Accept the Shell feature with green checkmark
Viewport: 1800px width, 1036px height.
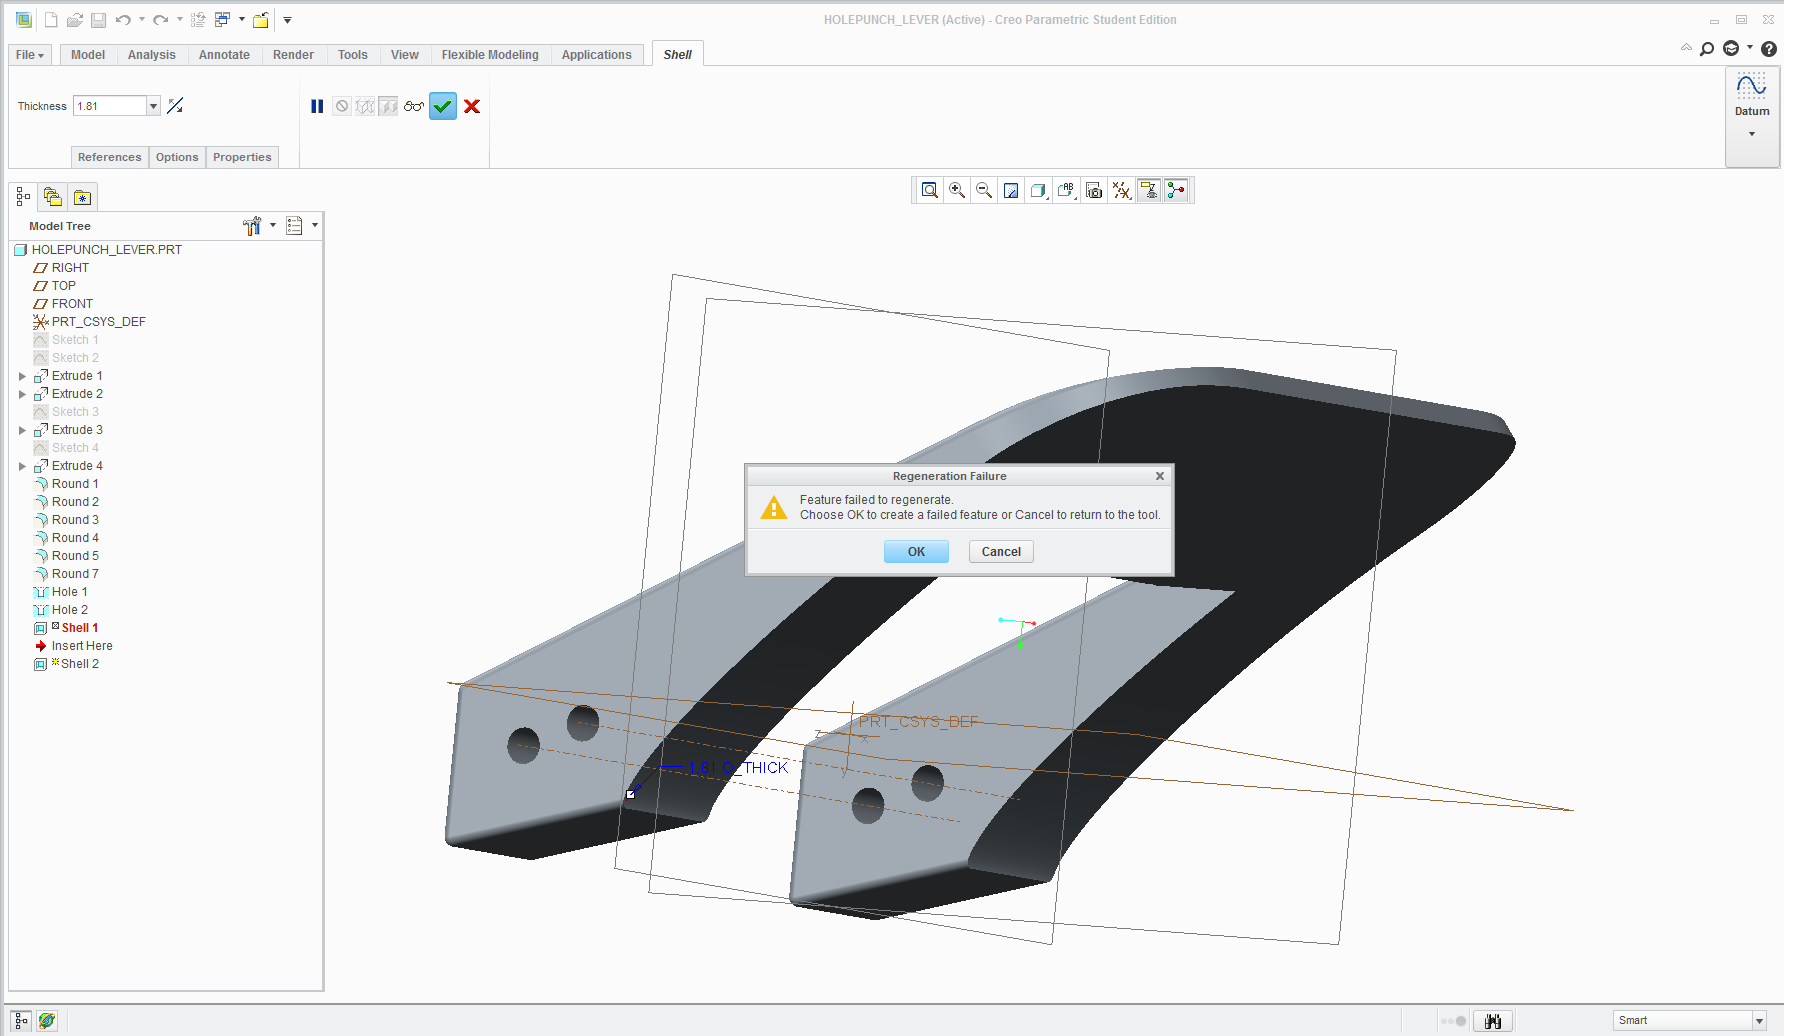[443, 106]
